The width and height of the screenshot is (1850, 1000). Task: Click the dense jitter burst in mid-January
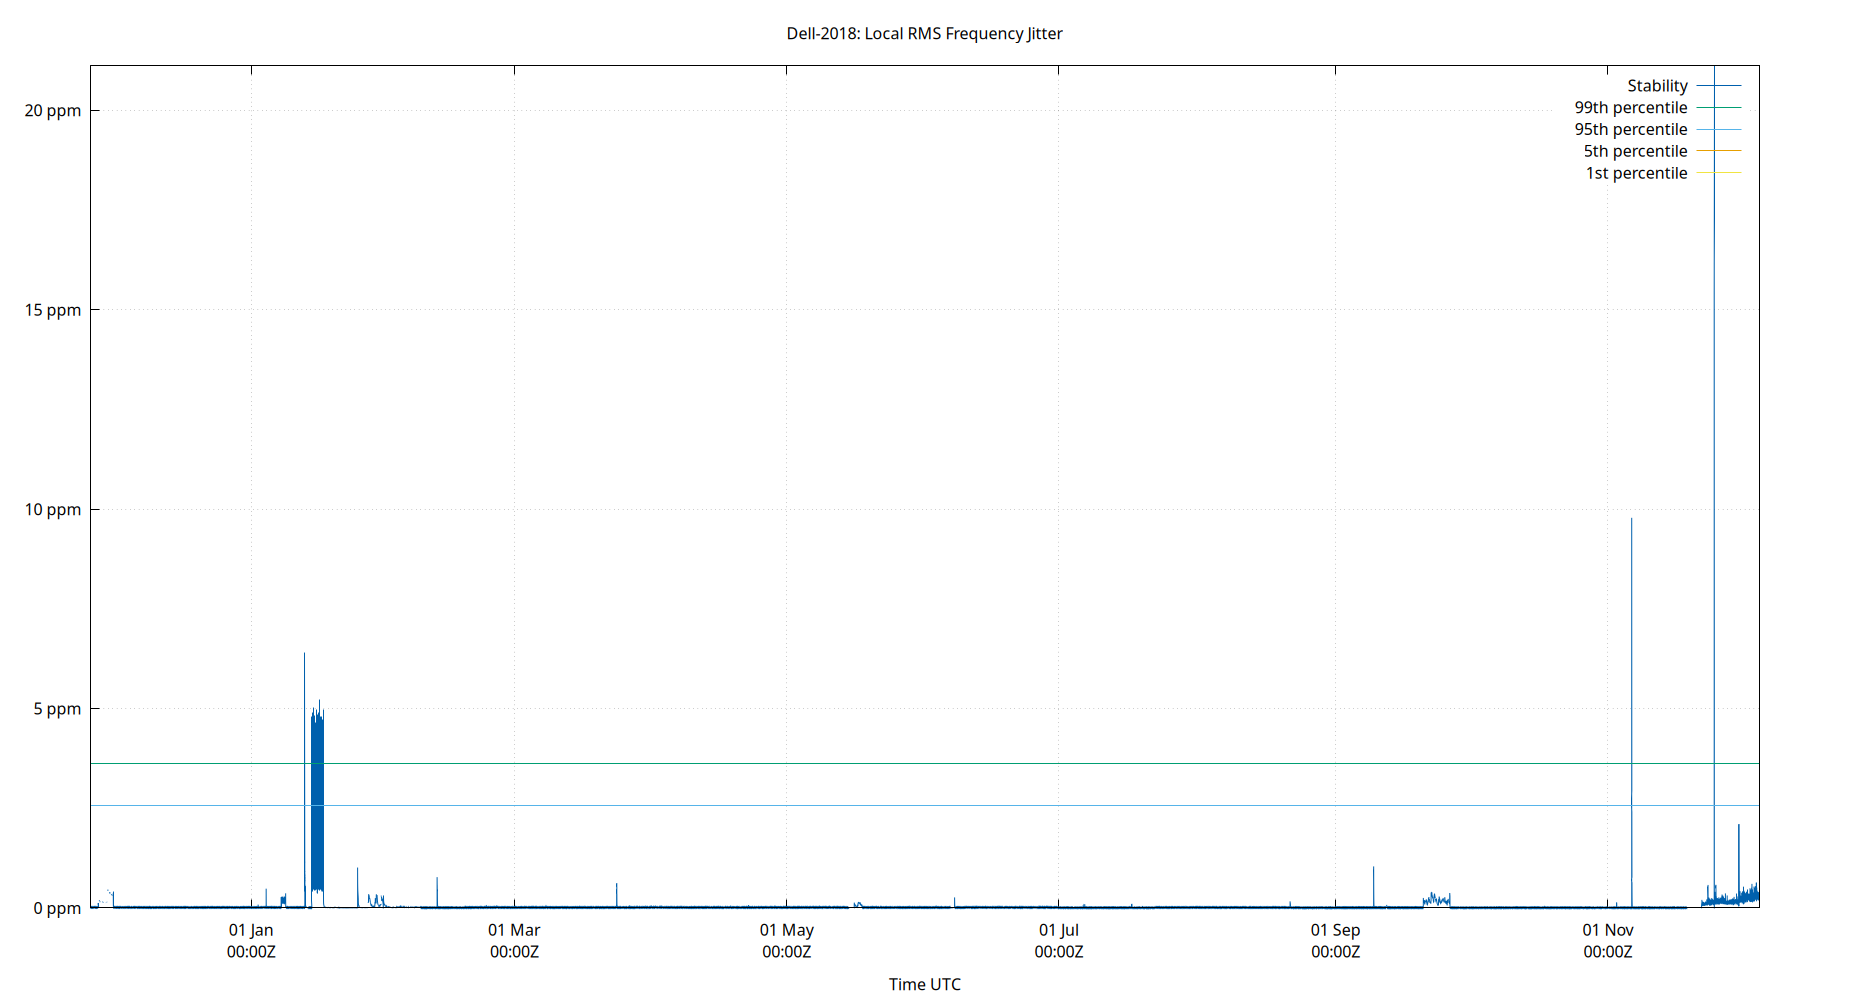click(x=315, y=800)
